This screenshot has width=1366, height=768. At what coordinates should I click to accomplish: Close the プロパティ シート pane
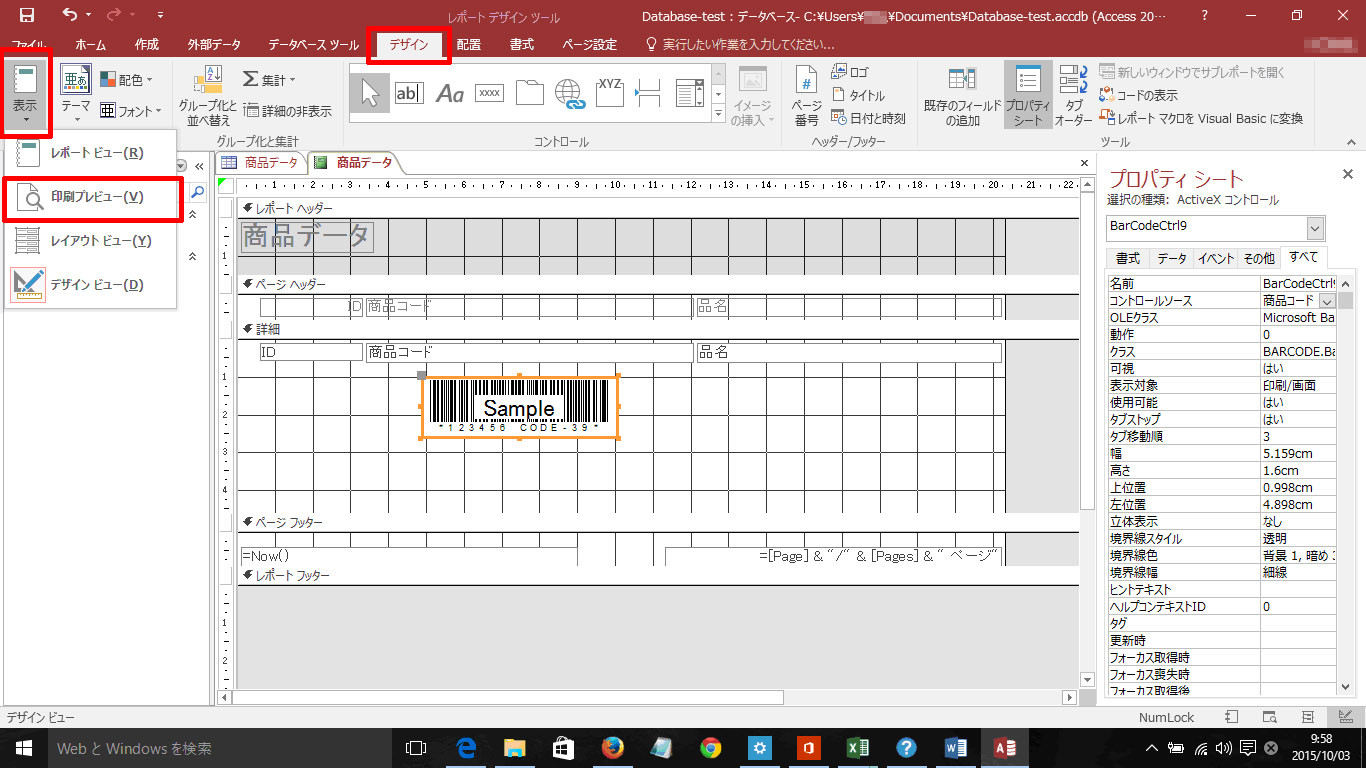(x=1347, y=175)
